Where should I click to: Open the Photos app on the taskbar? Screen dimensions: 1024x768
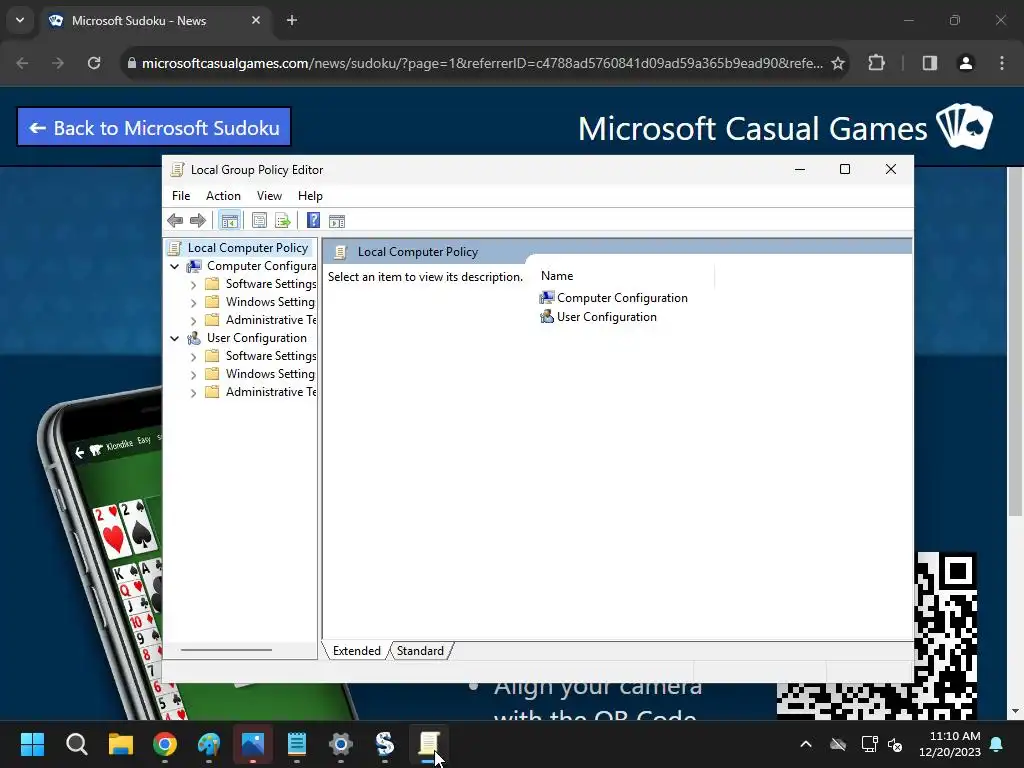click(253, 744)
